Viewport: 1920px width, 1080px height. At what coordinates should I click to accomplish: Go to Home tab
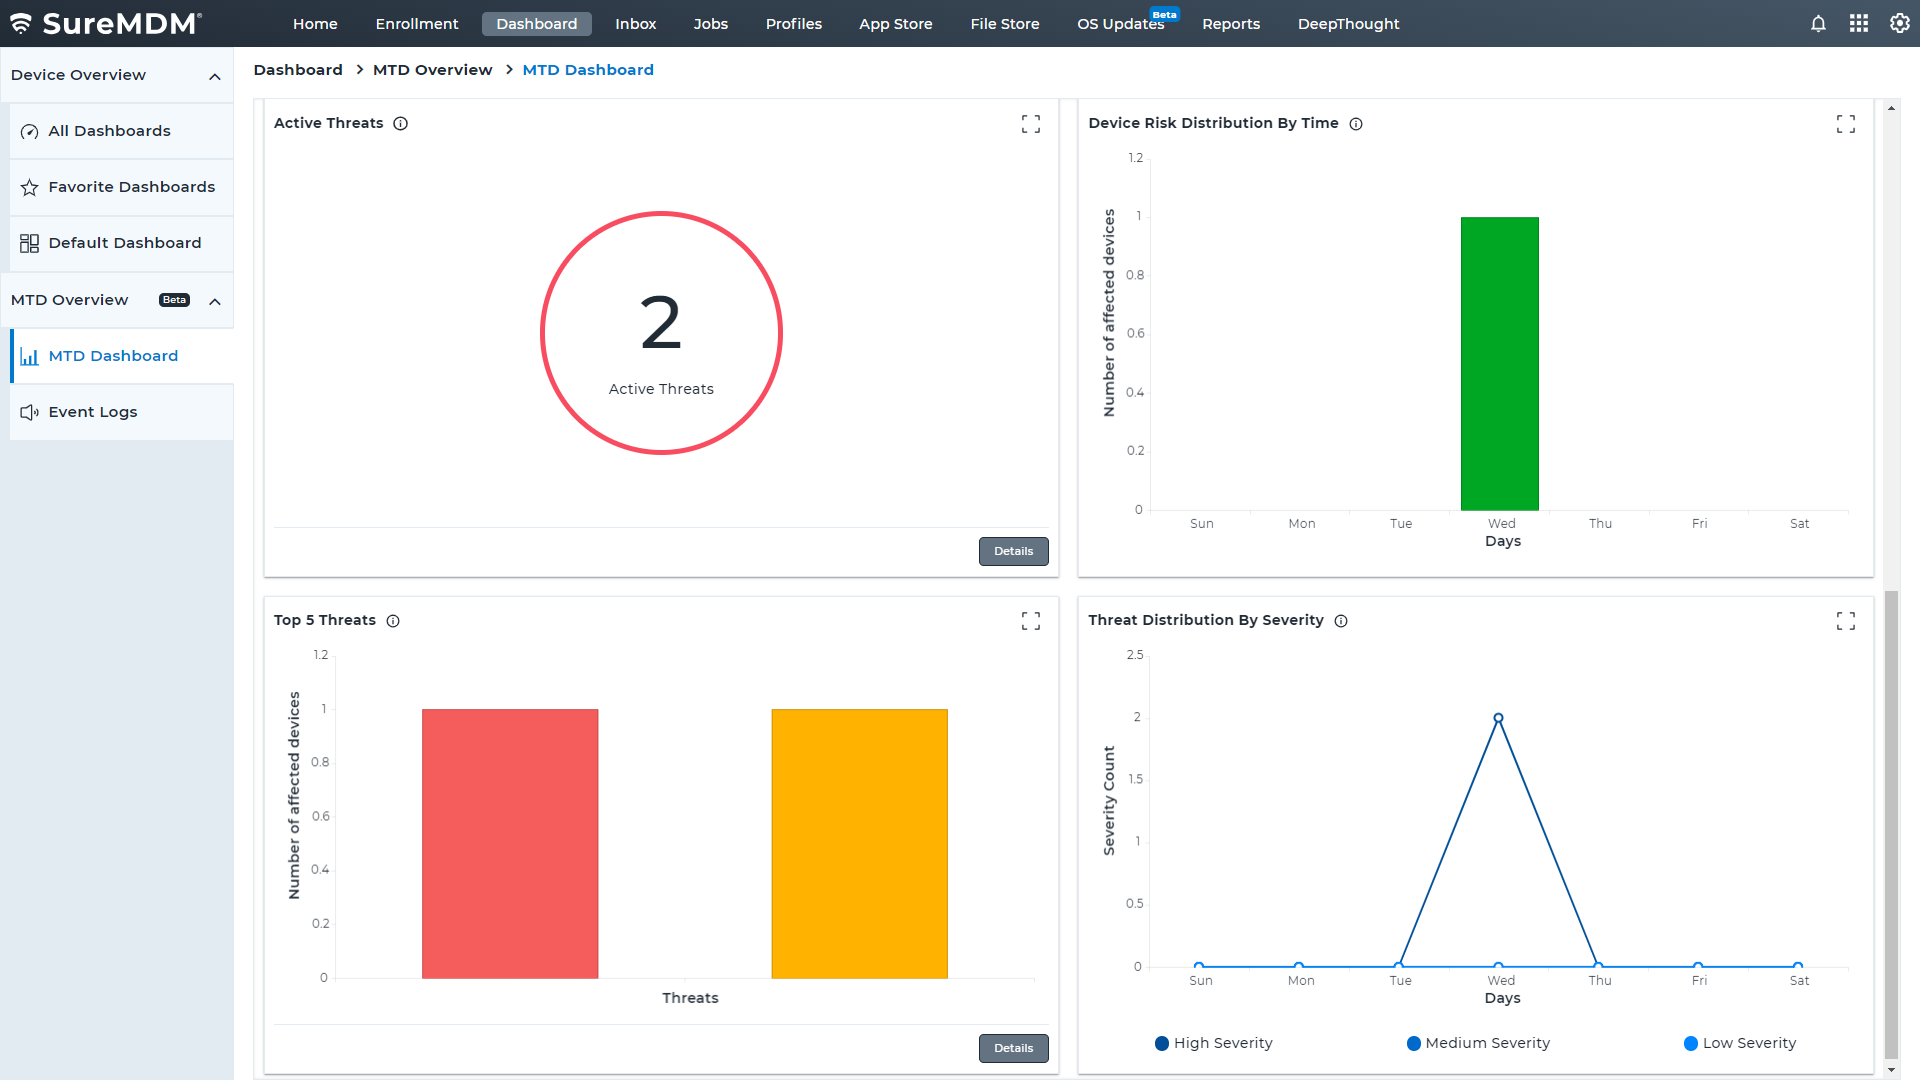(315, 24)
